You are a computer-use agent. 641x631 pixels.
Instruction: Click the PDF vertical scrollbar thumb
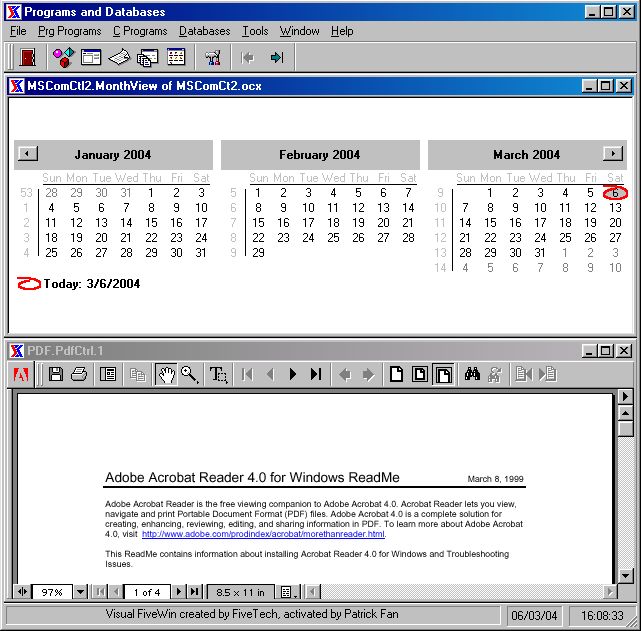tap(625, 429)
